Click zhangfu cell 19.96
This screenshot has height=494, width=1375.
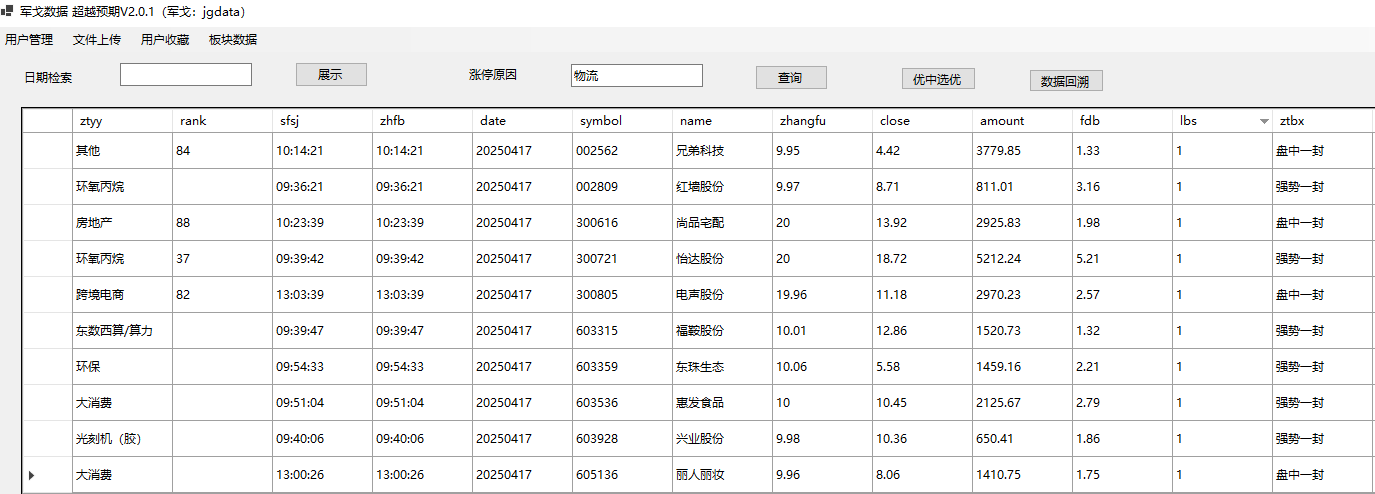click(x=822, y=295)
